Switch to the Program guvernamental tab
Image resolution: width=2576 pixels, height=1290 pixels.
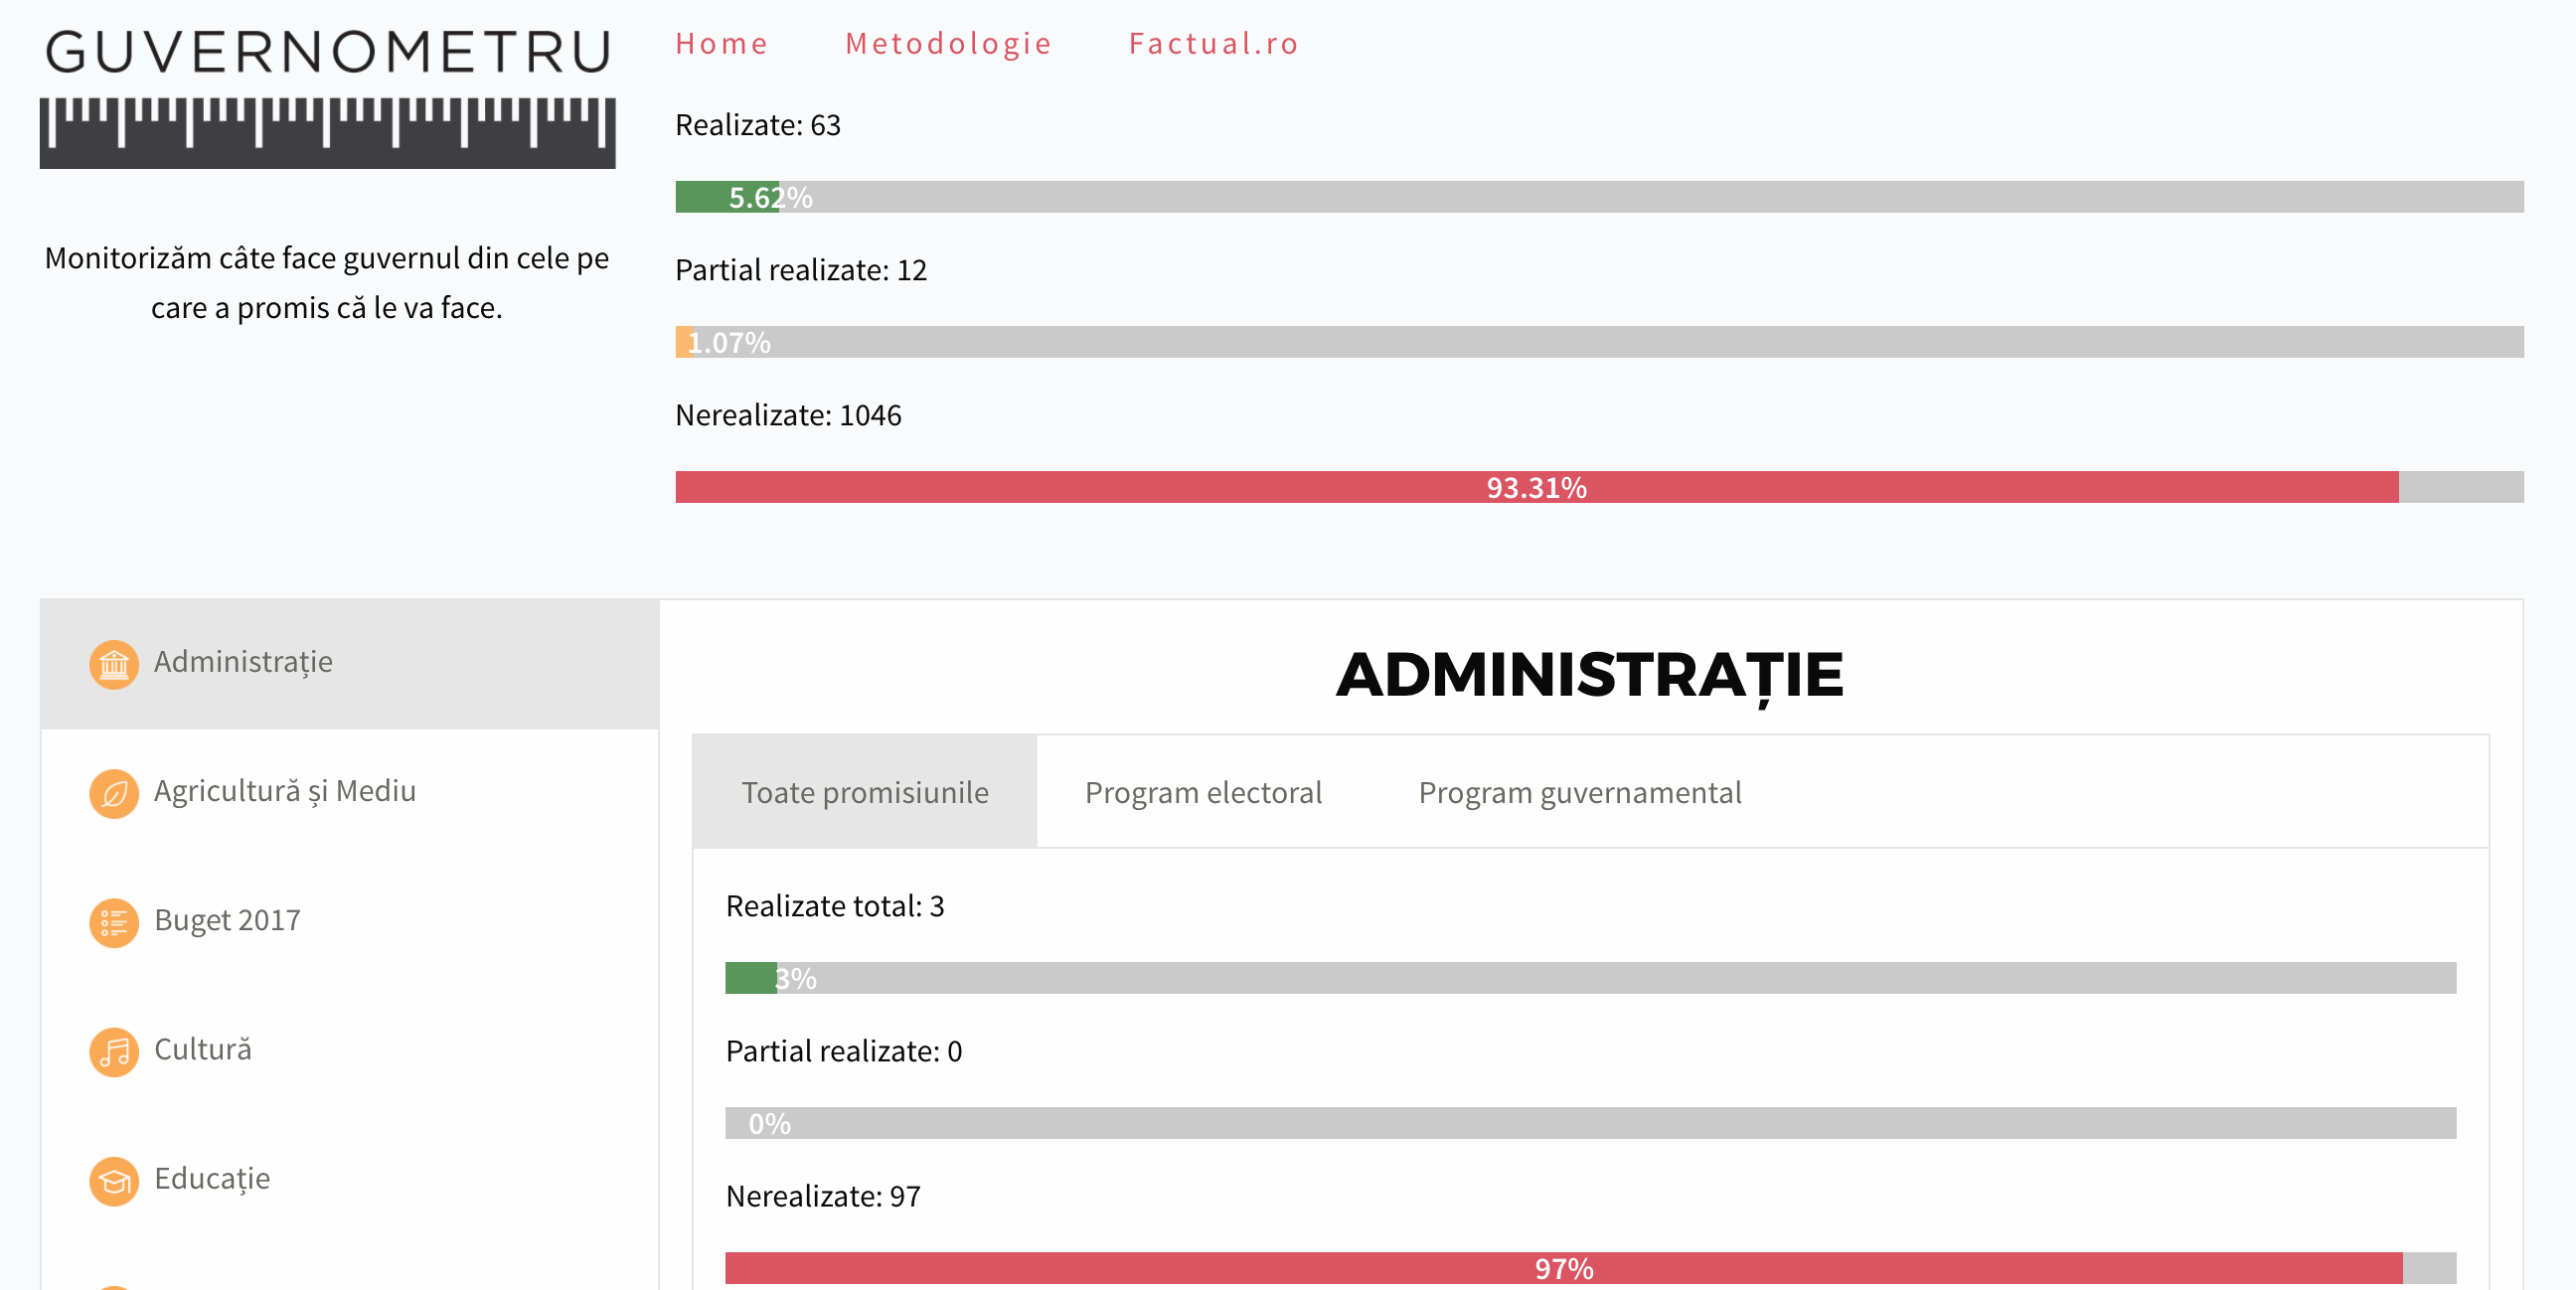click(1579, 792)
